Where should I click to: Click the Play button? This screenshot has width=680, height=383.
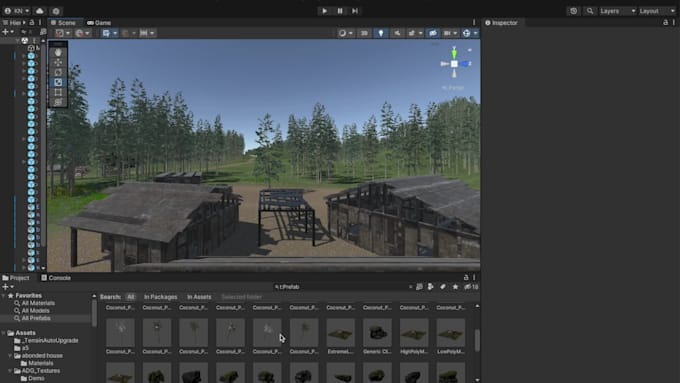tap(324, 11)
